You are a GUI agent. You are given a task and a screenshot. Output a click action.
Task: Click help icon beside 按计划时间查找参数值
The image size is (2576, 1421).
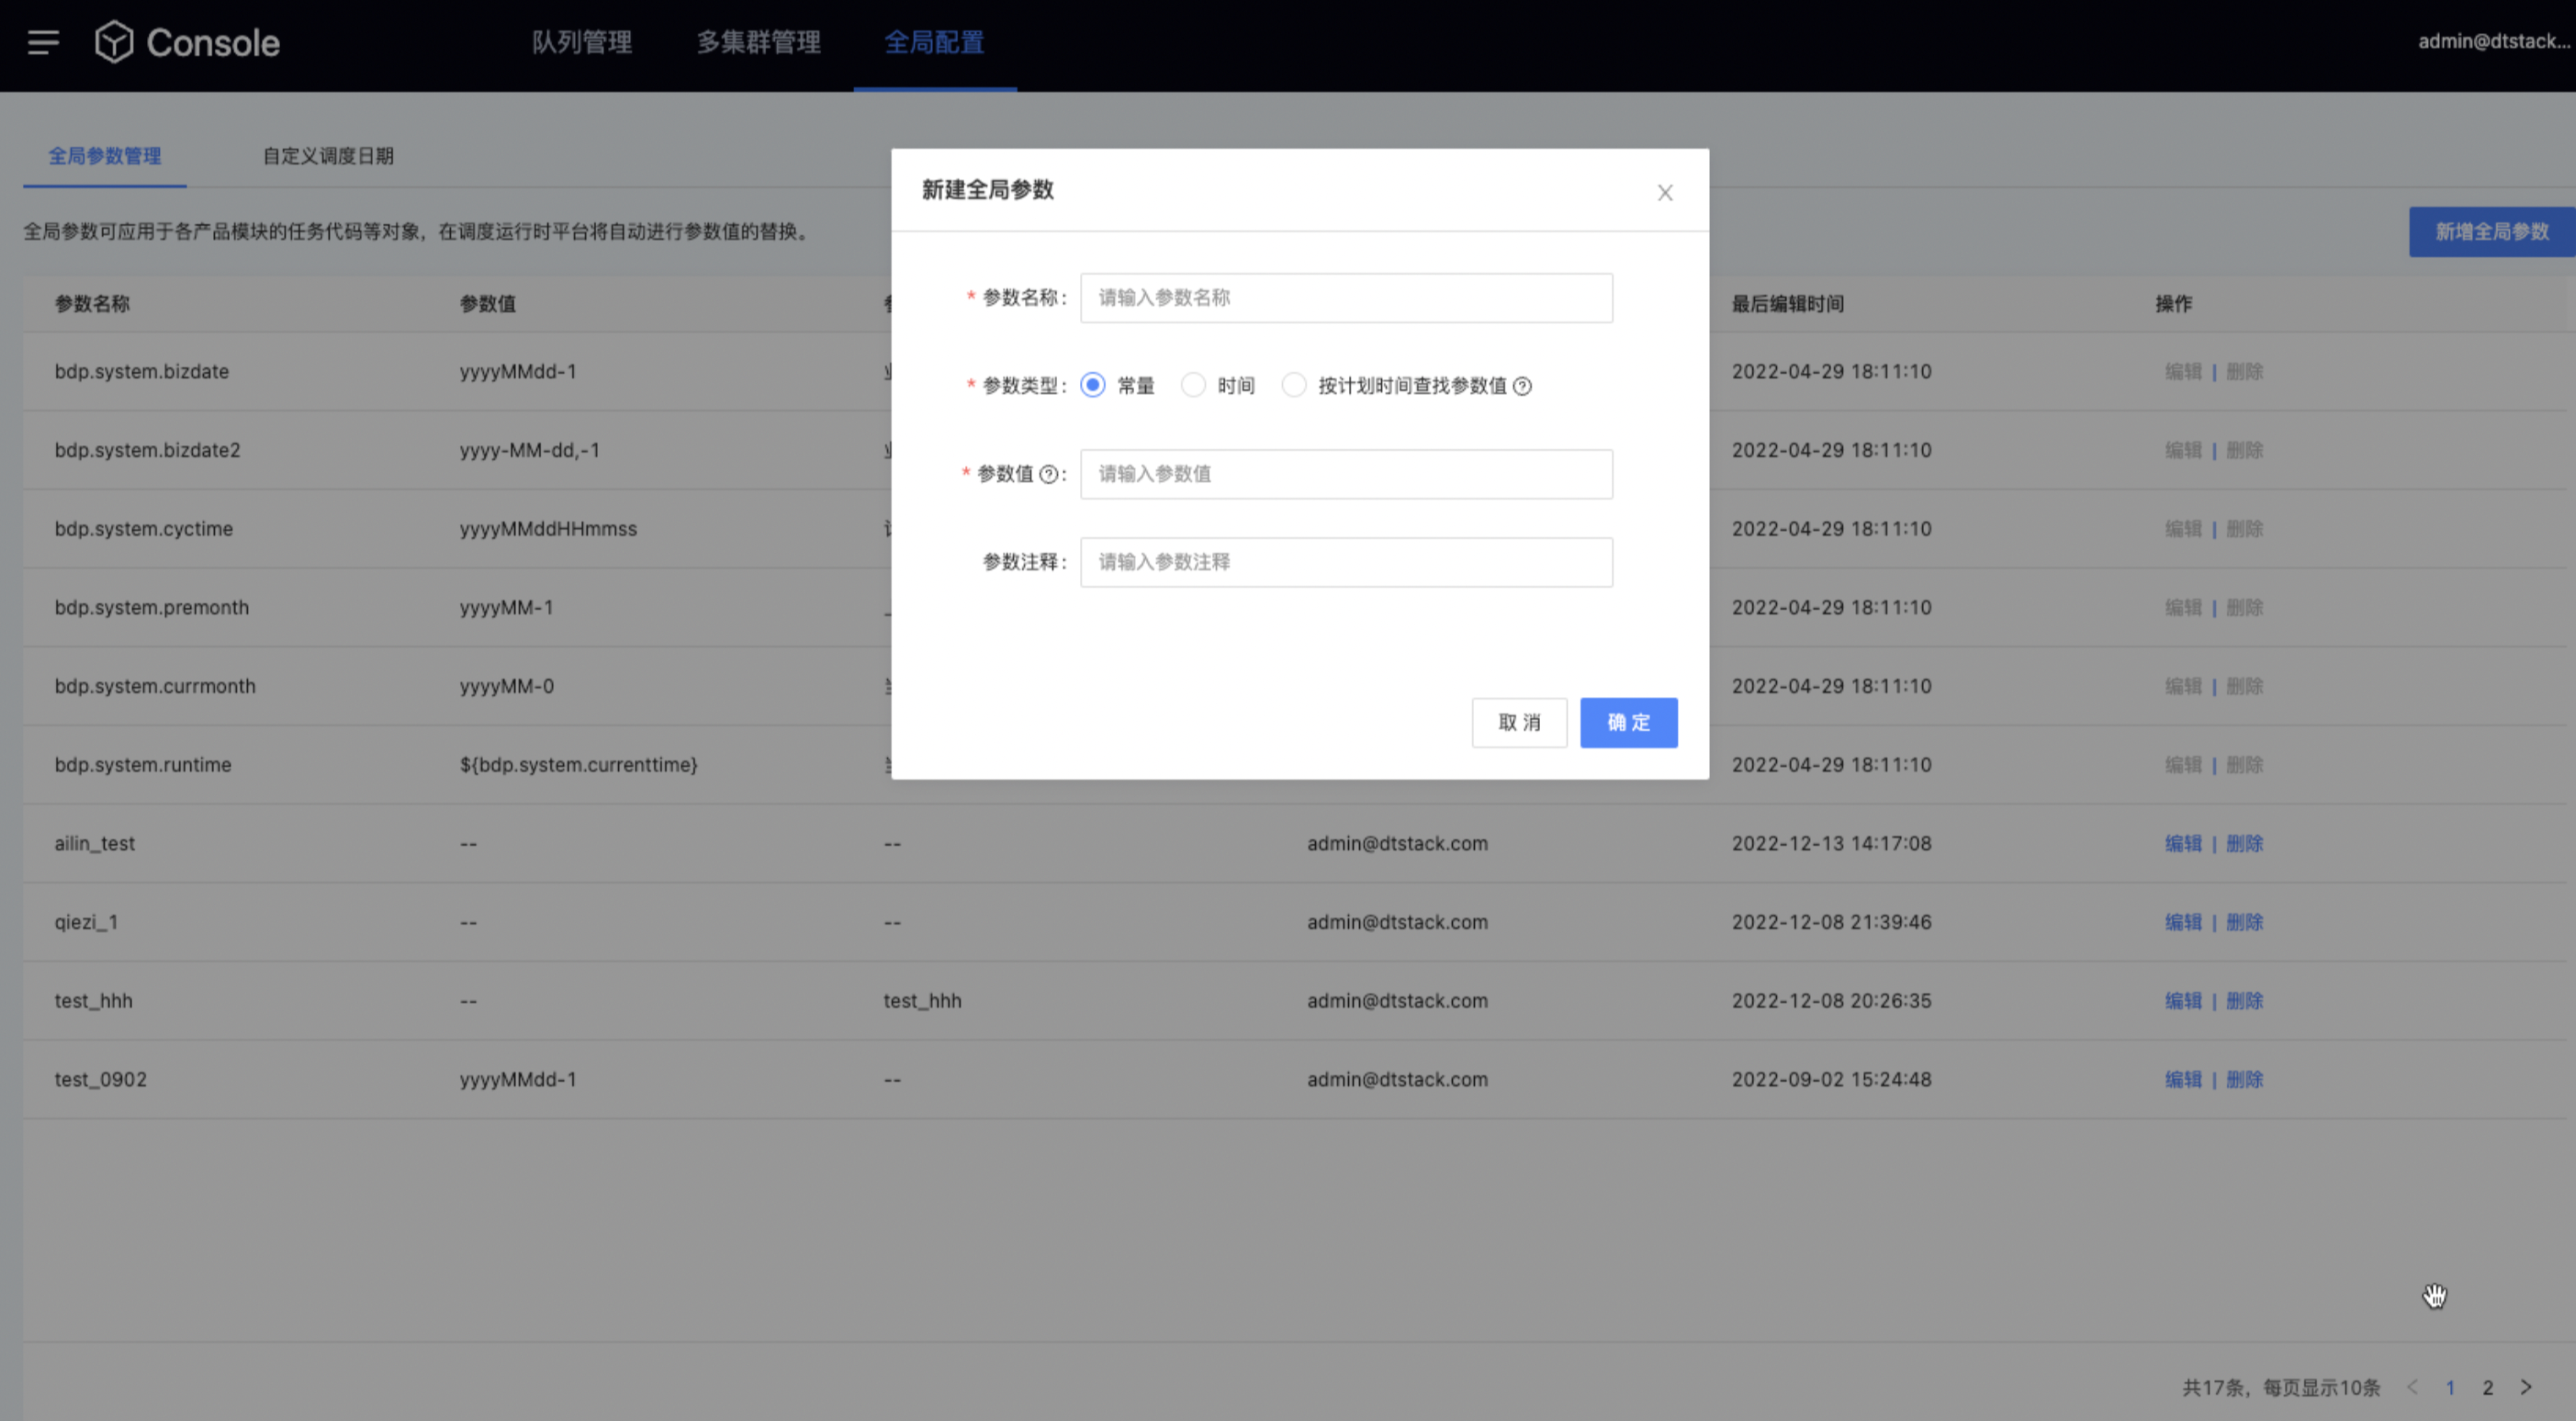point(1522,386)
